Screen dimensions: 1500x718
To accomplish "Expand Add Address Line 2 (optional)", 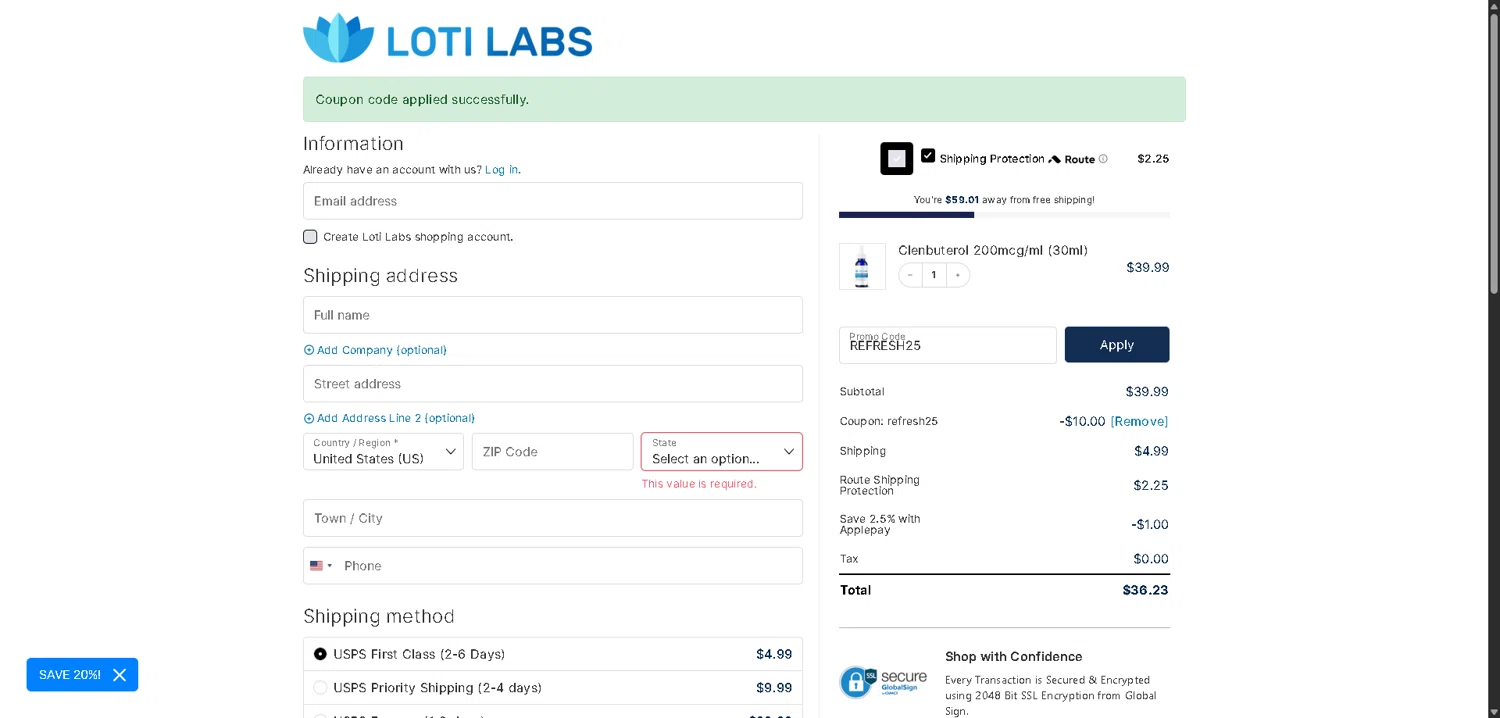I will [x=389, y=418].
